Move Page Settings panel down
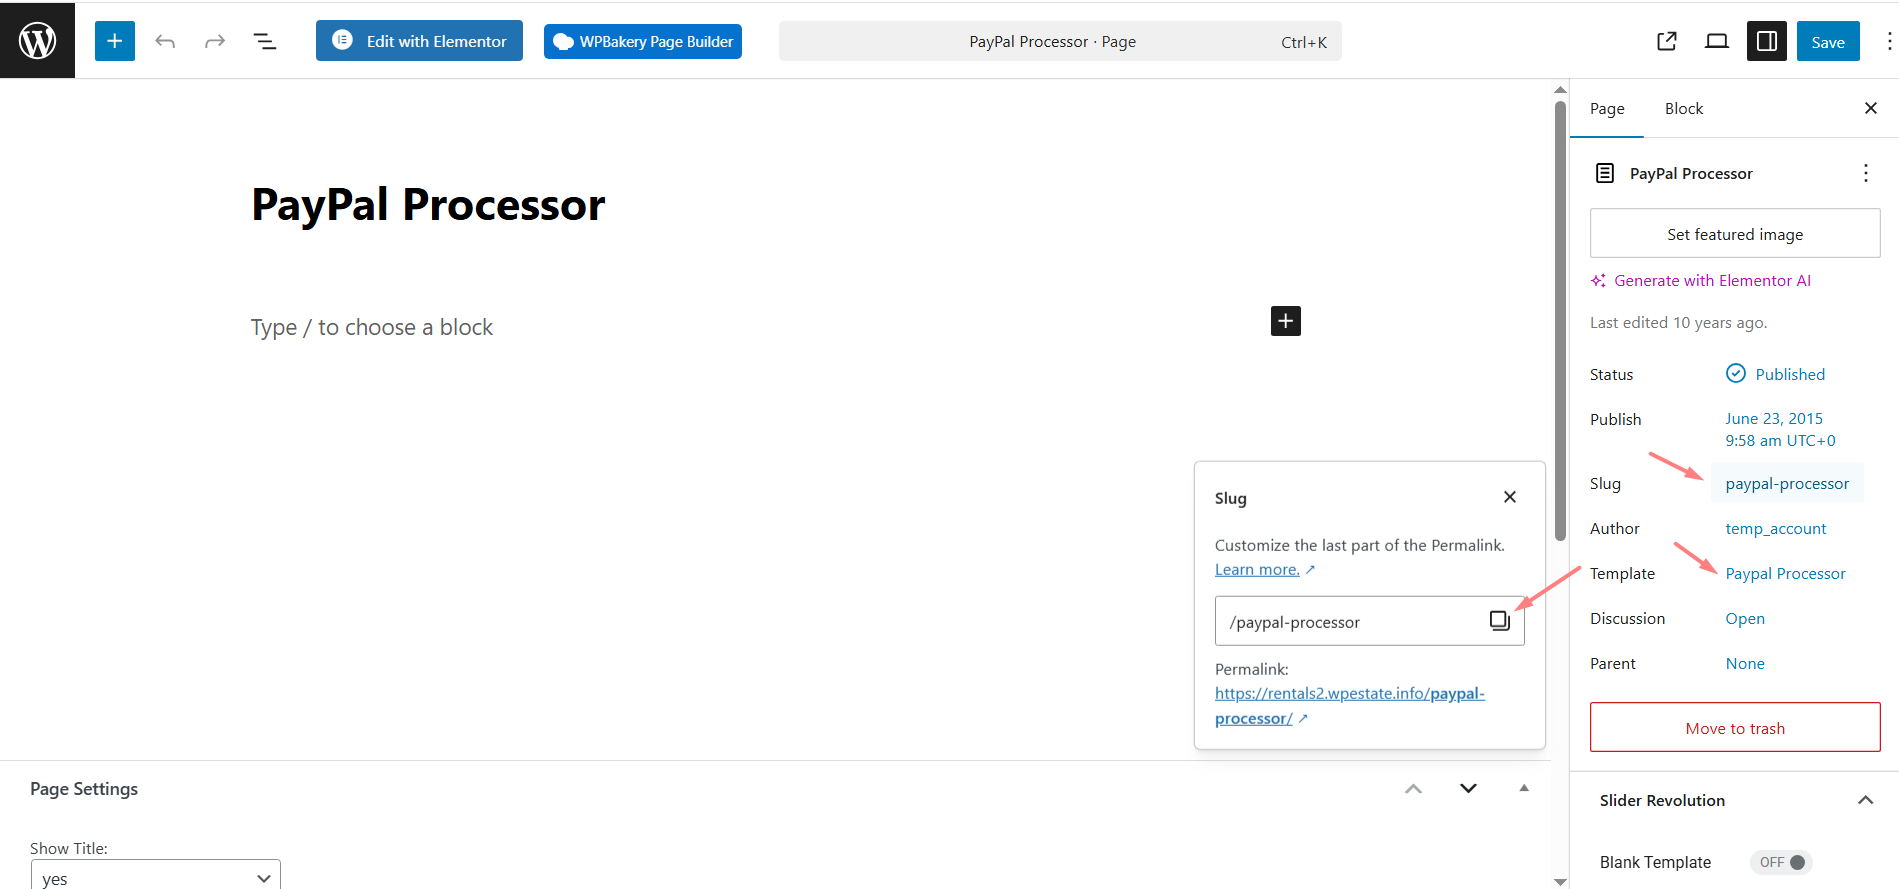 coord(1468,789)
